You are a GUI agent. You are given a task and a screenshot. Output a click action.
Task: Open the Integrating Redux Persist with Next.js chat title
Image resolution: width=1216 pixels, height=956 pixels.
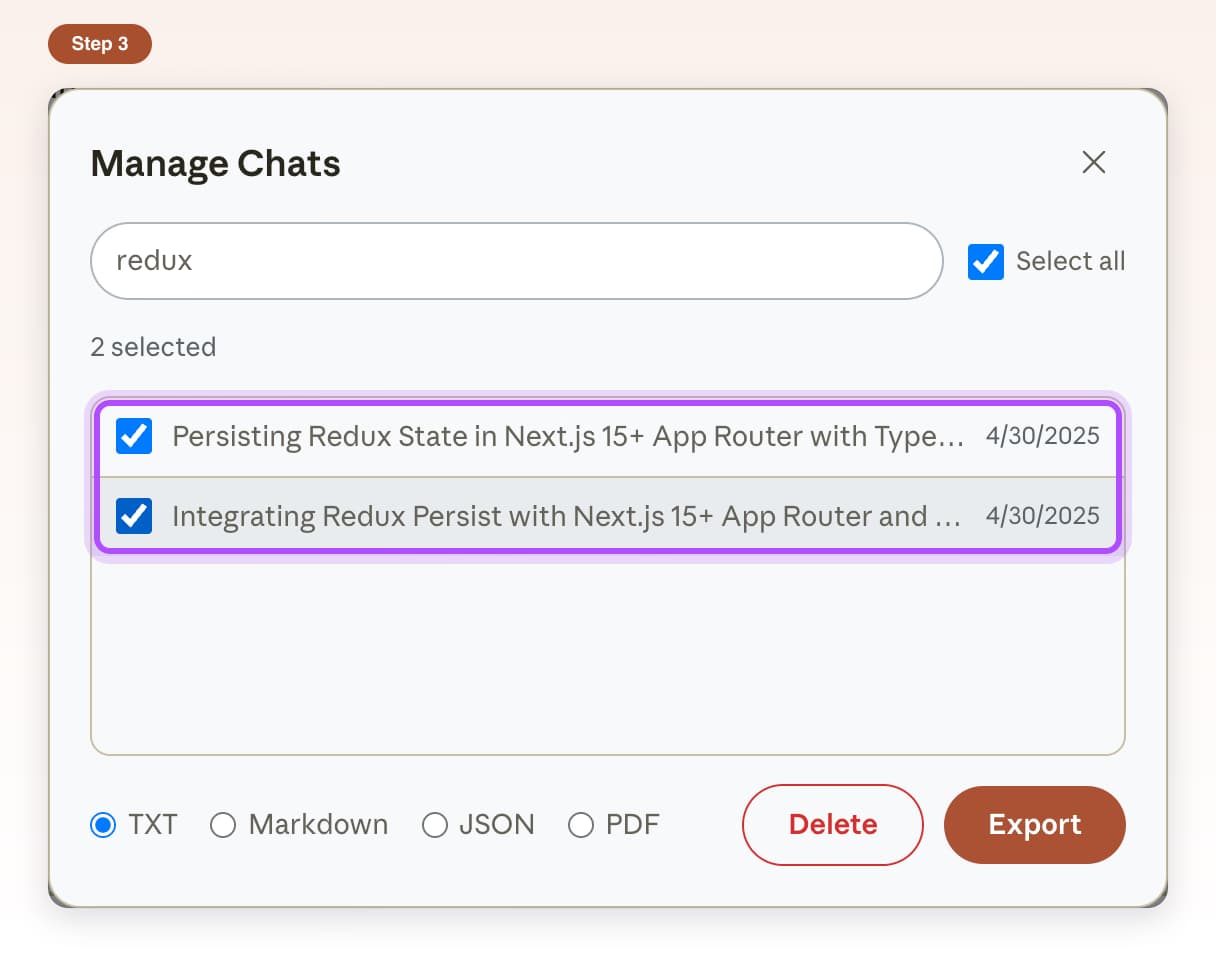coord(566,516)
